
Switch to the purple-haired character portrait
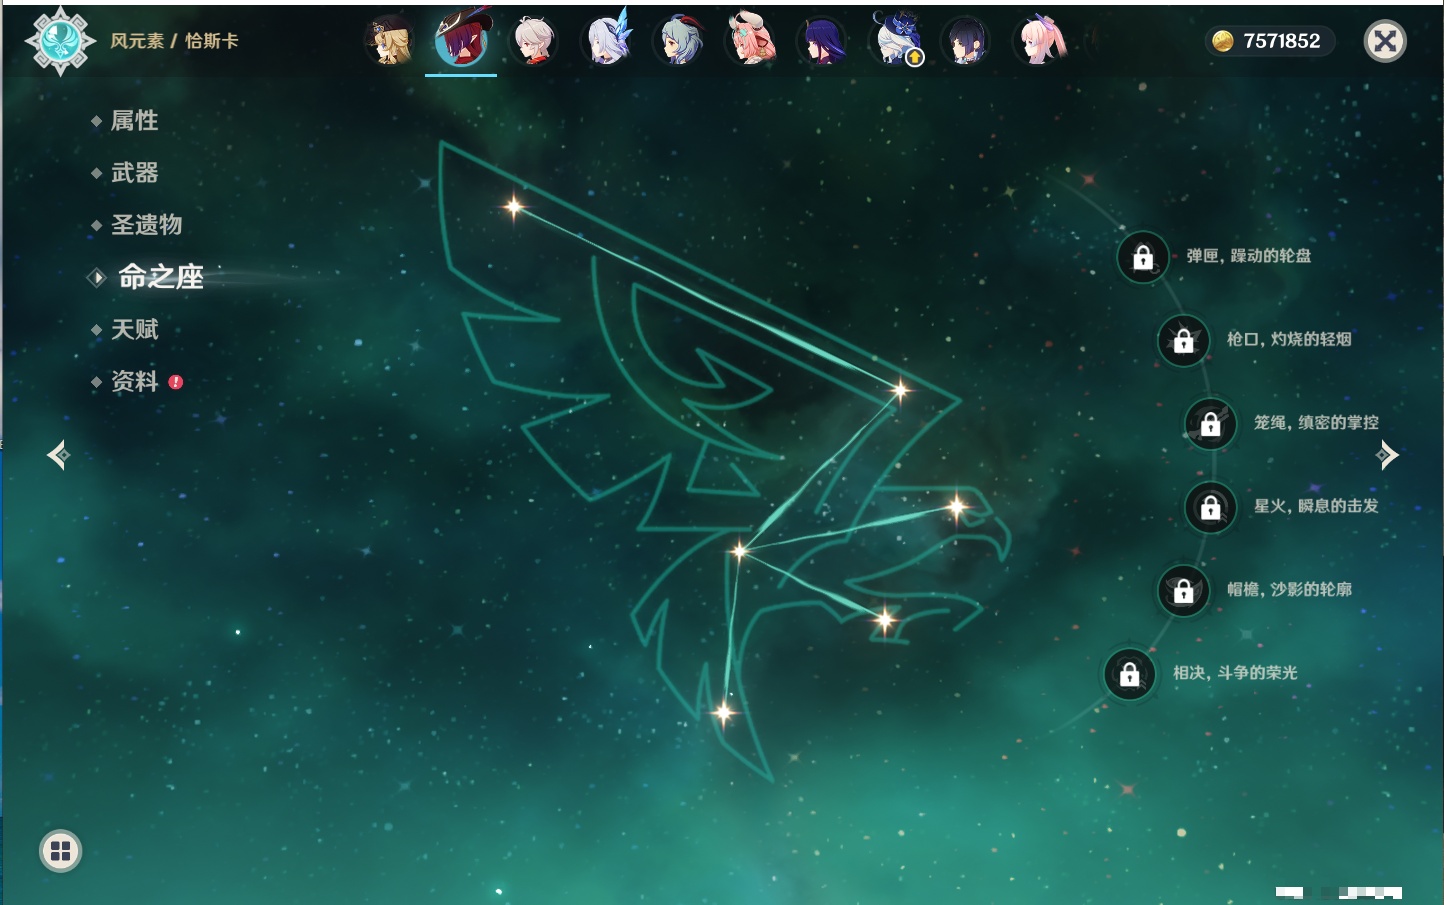click(x=822, y=41)
